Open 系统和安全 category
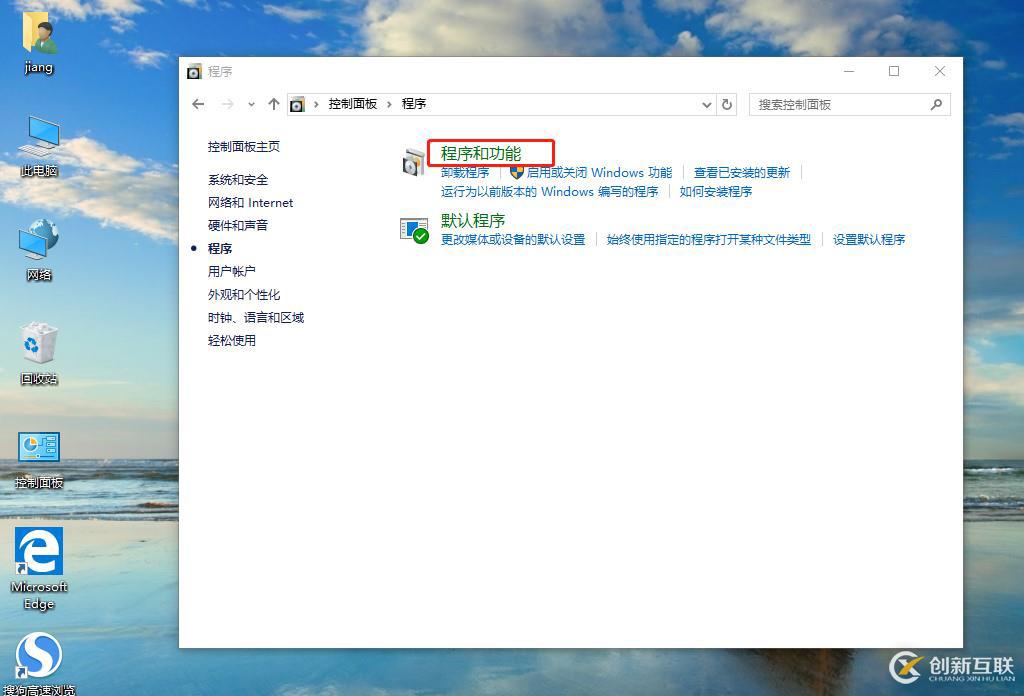This screenshot has width=1024, height=696. click(238, 180)
